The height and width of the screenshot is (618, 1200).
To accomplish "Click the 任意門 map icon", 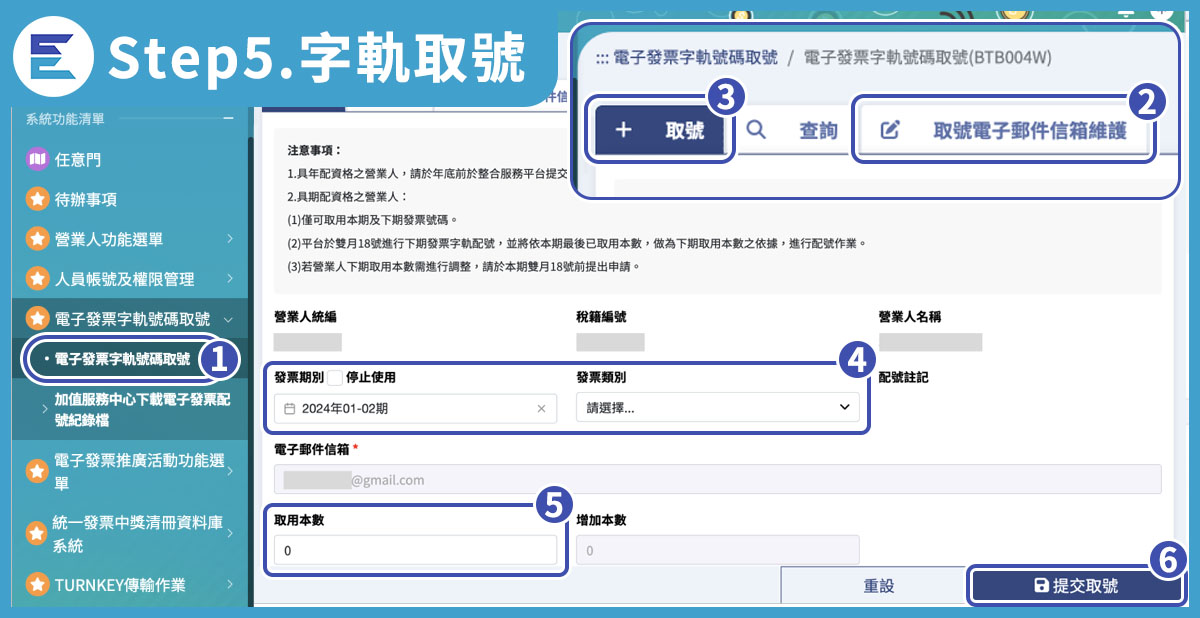I will [37, 159].
